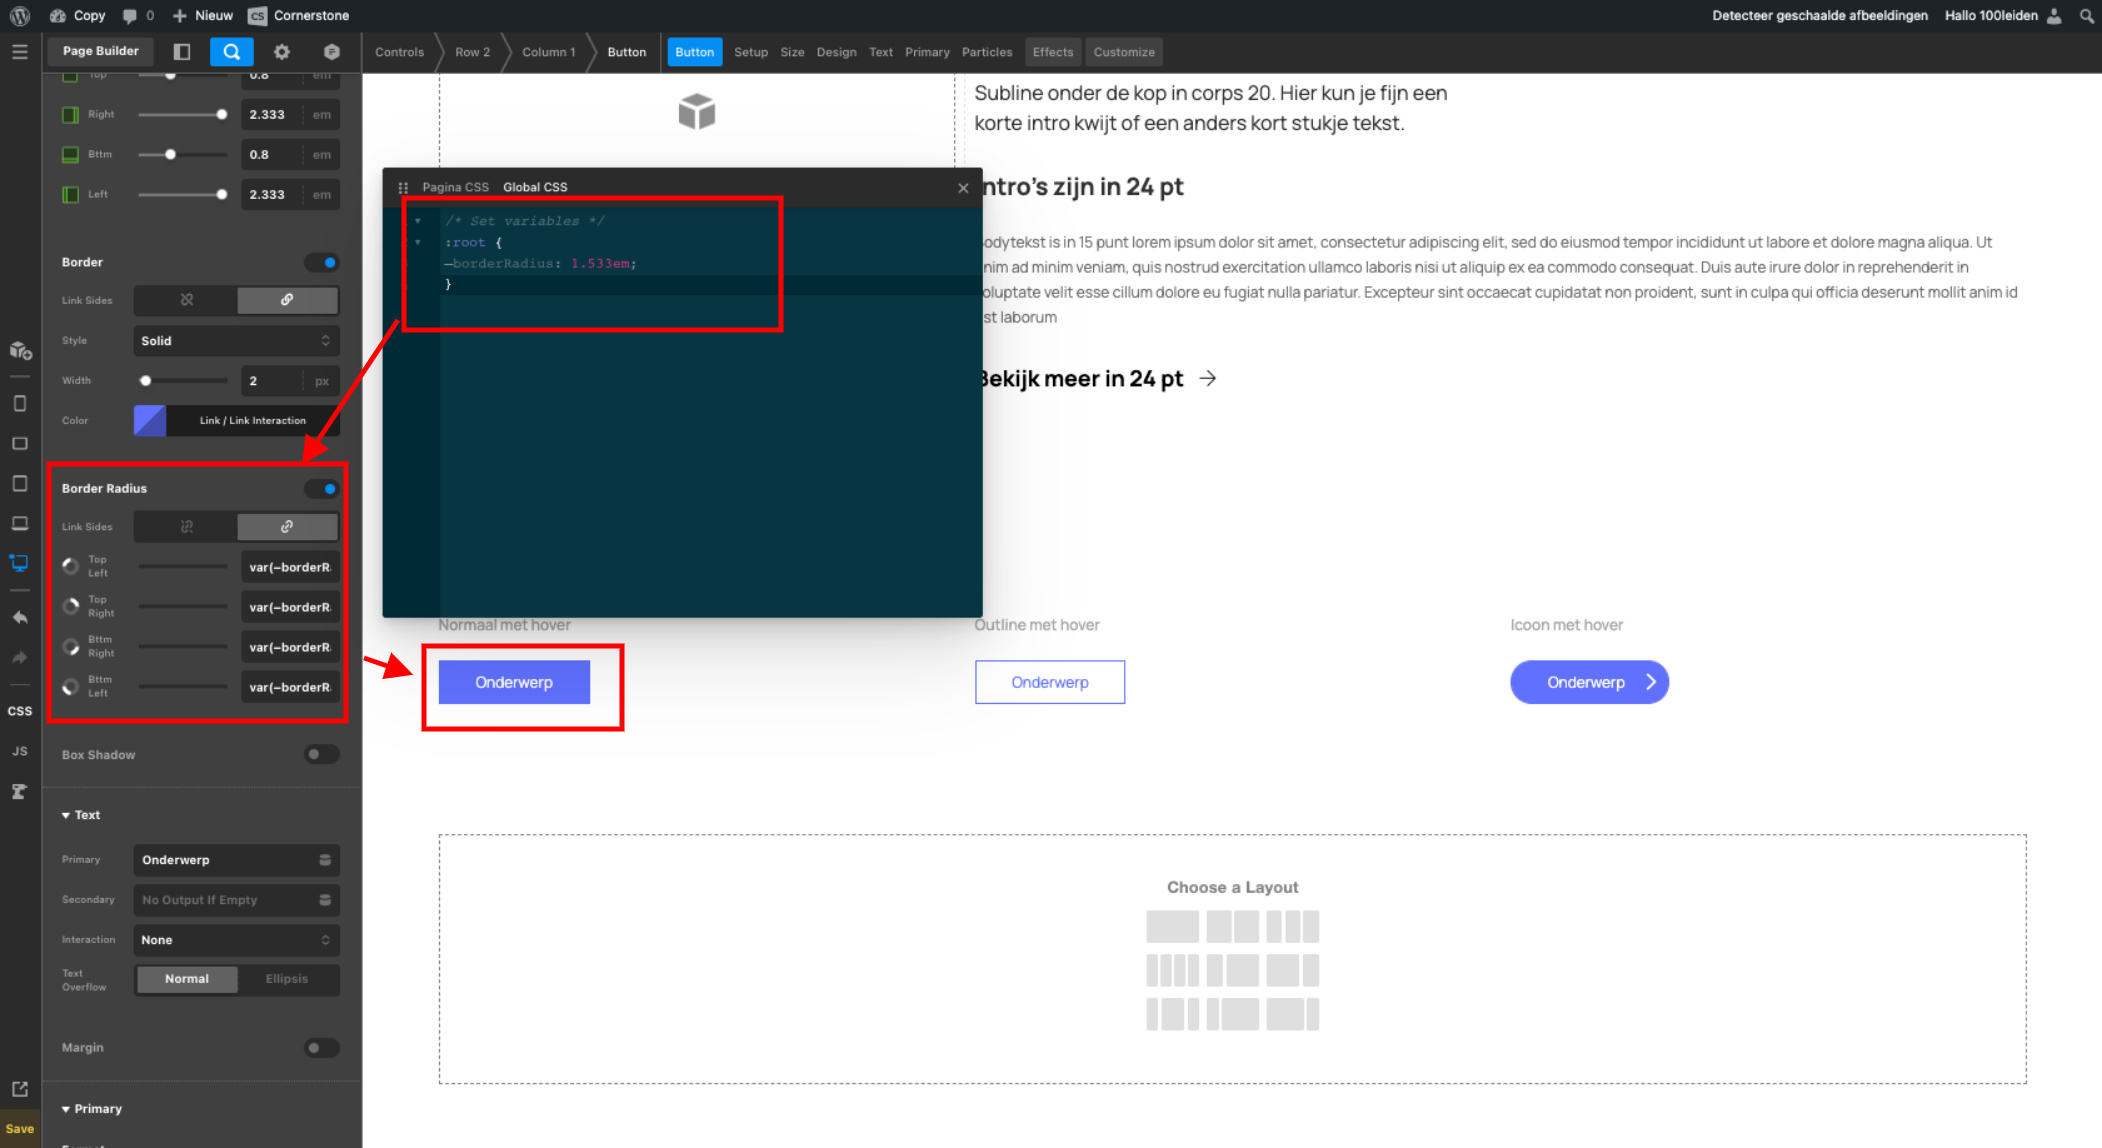Click the WordPress logo icon

tap(20, 15)
